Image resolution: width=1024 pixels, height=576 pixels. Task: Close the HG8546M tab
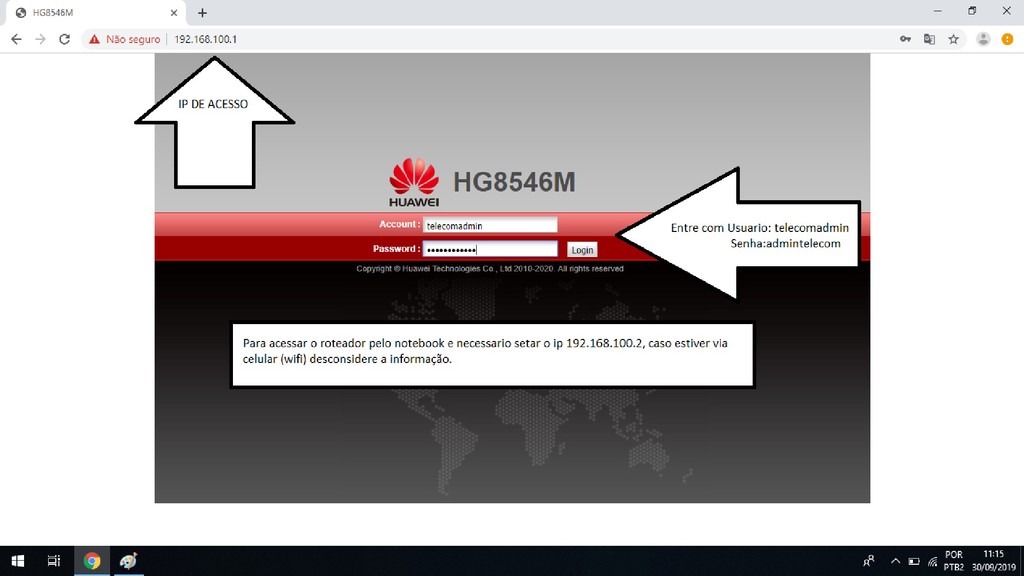pyautogui.click(x=174, y=12)
